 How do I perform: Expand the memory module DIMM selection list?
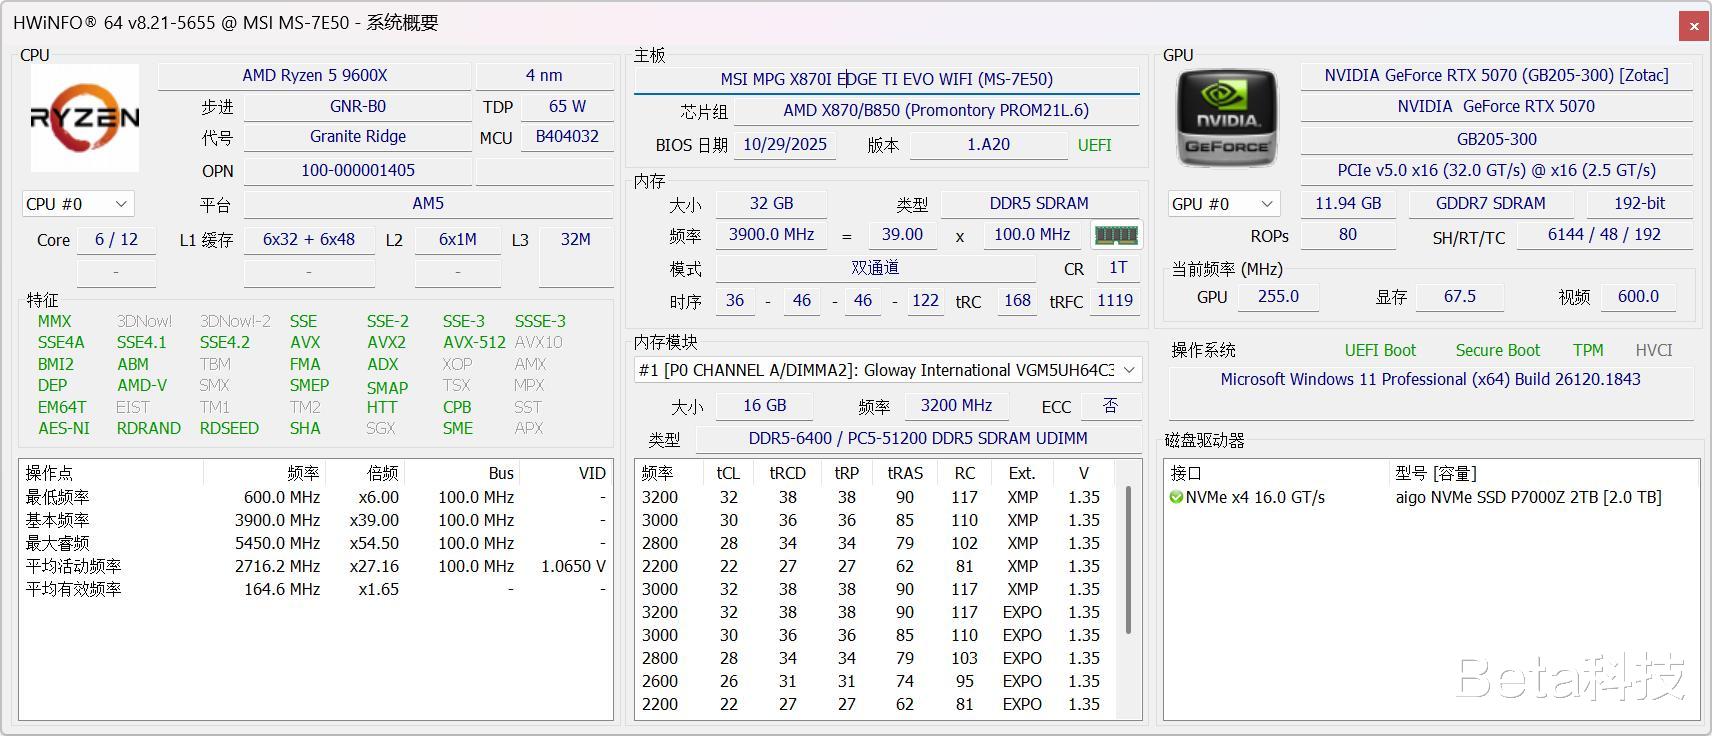(x=1129, y=370)
